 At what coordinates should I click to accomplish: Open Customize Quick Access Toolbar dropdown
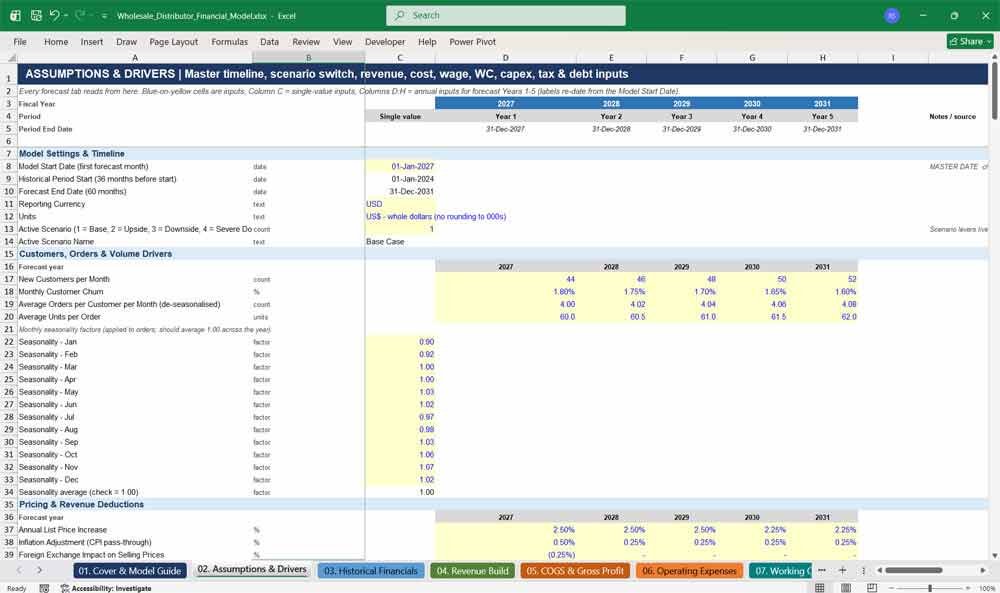pos(104,16)
